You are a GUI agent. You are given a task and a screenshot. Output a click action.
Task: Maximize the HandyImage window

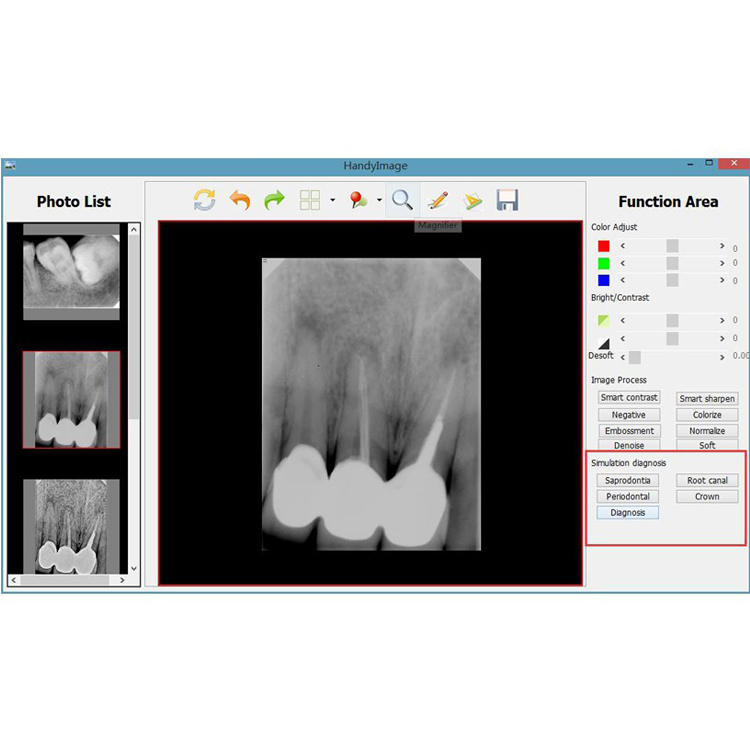(x=709, y=164)
